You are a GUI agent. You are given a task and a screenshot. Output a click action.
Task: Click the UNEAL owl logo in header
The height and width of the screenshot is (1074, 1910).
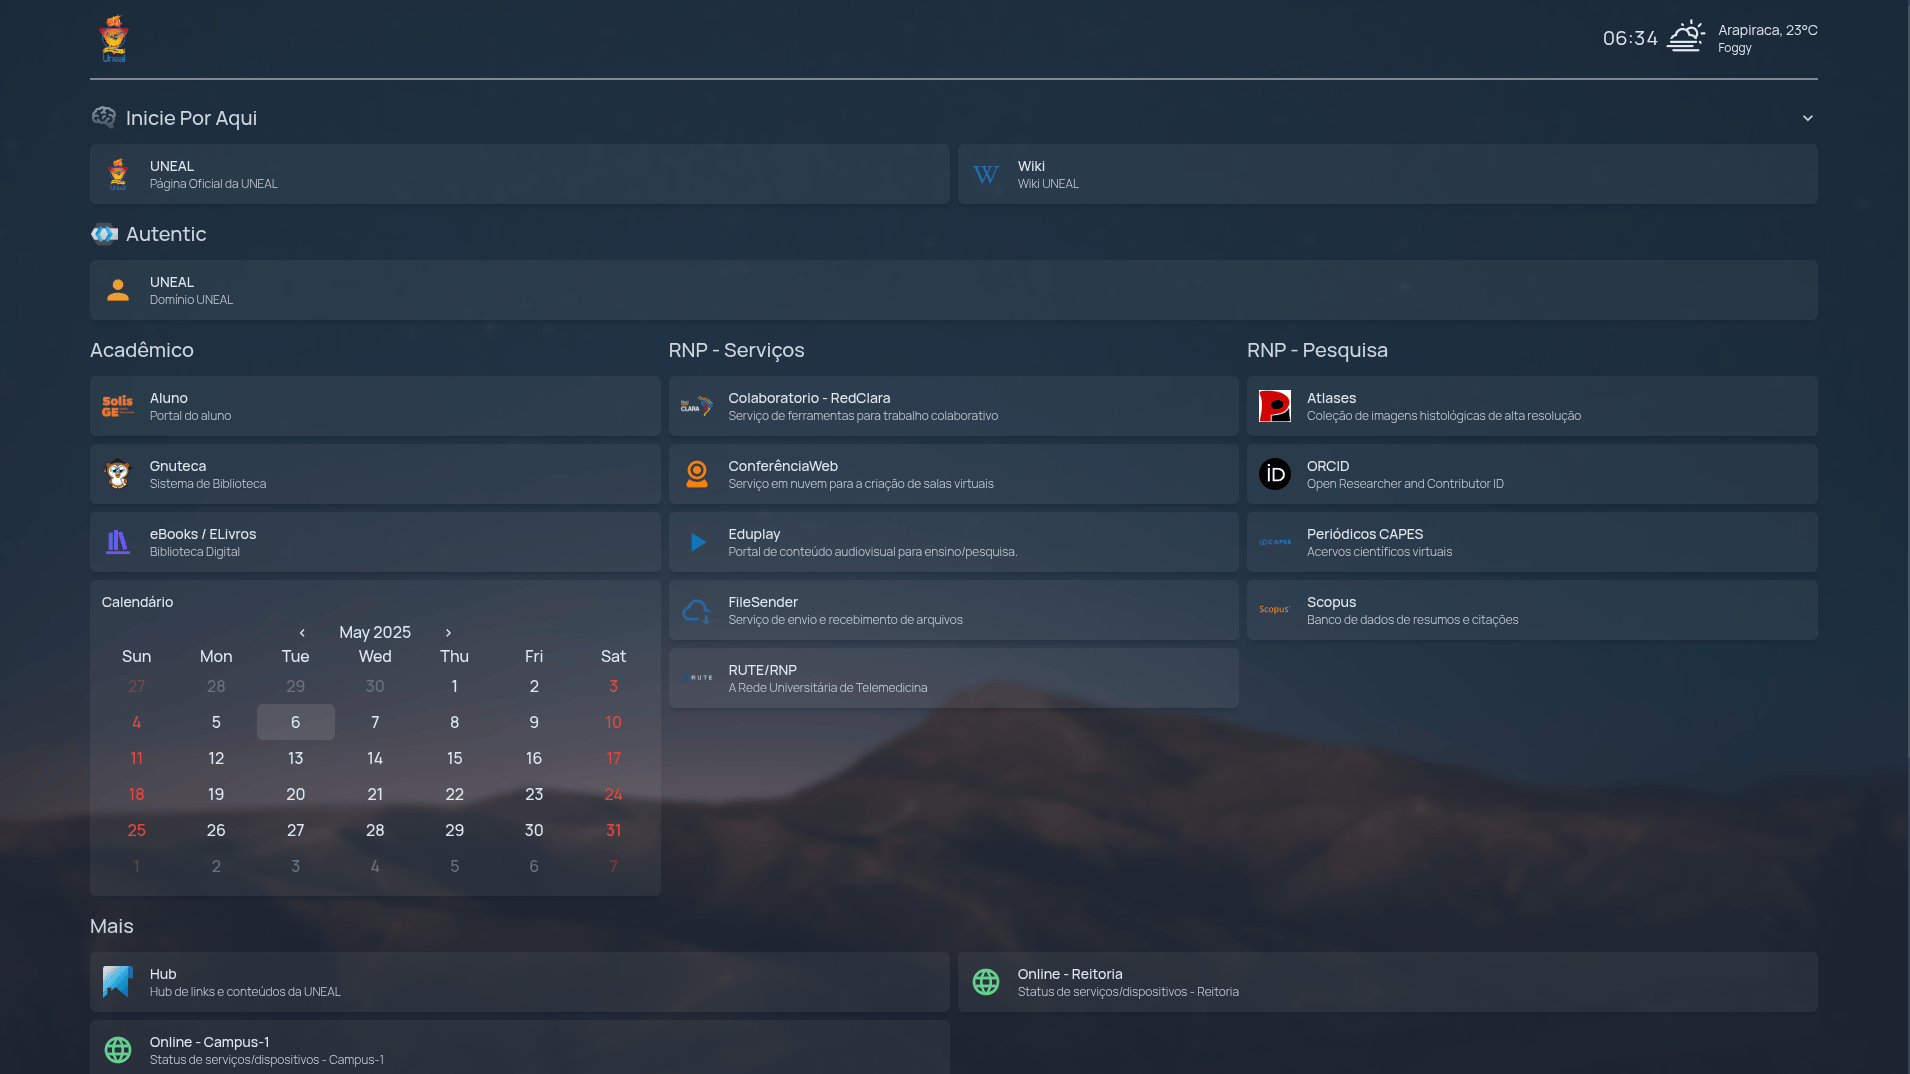pyautogui.click(x=114, y=39)
